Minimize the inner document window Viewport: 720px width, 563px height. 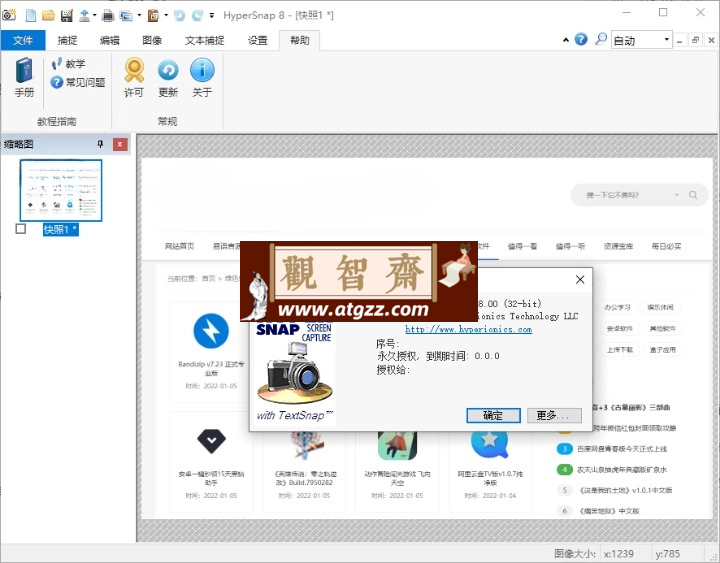tap(680, 40)
